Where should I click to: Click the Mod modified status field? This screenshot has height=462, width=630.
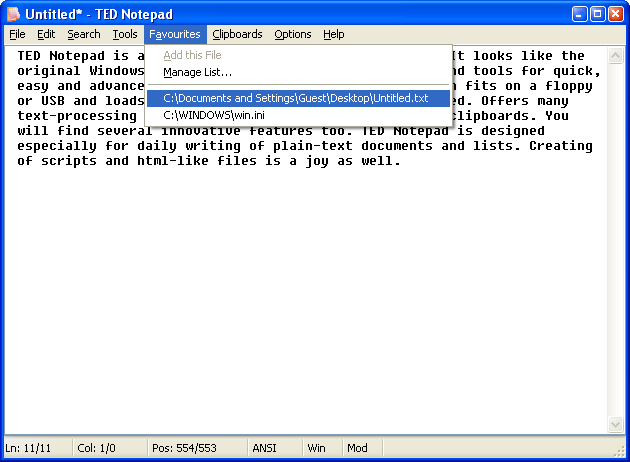tap(363, 448)
